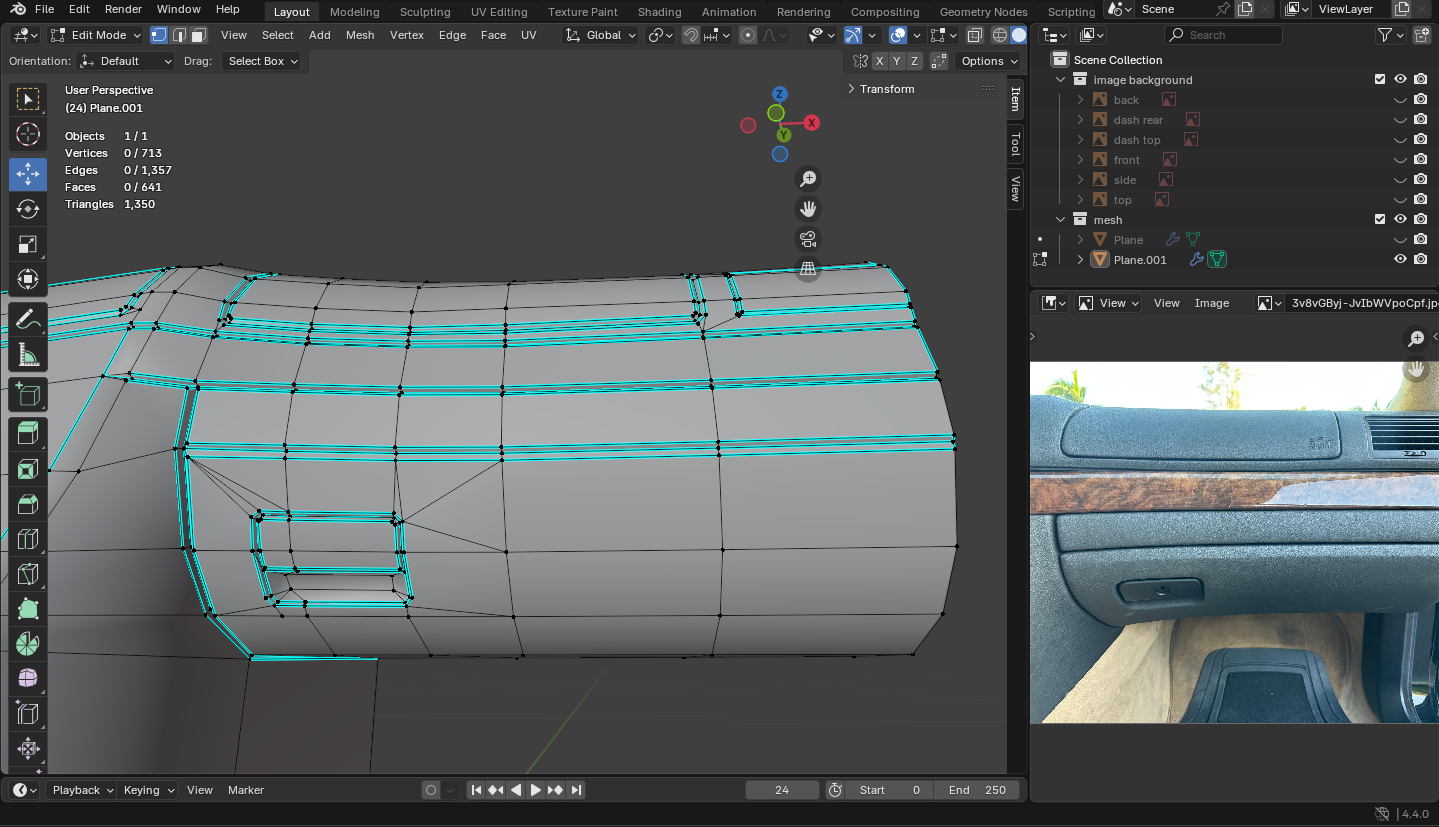Click the Blender logo menu
The height and width of the screenshot is (827, 1439).
click(18, 9)
